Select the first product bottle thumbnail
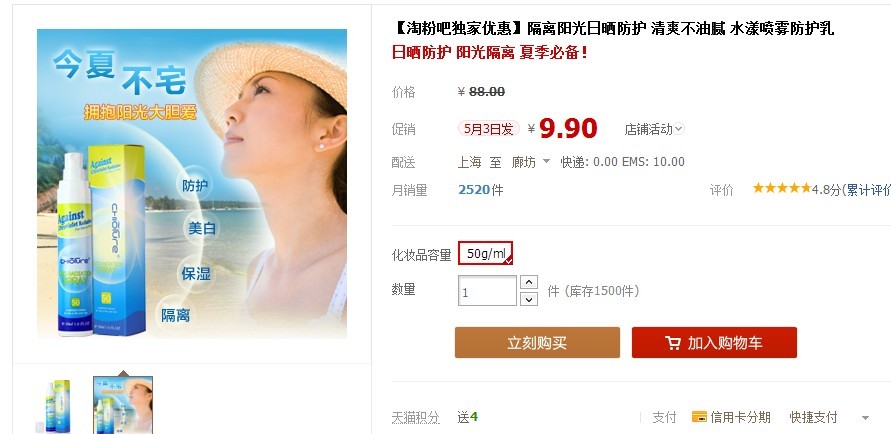 click(x=55, y=406)
